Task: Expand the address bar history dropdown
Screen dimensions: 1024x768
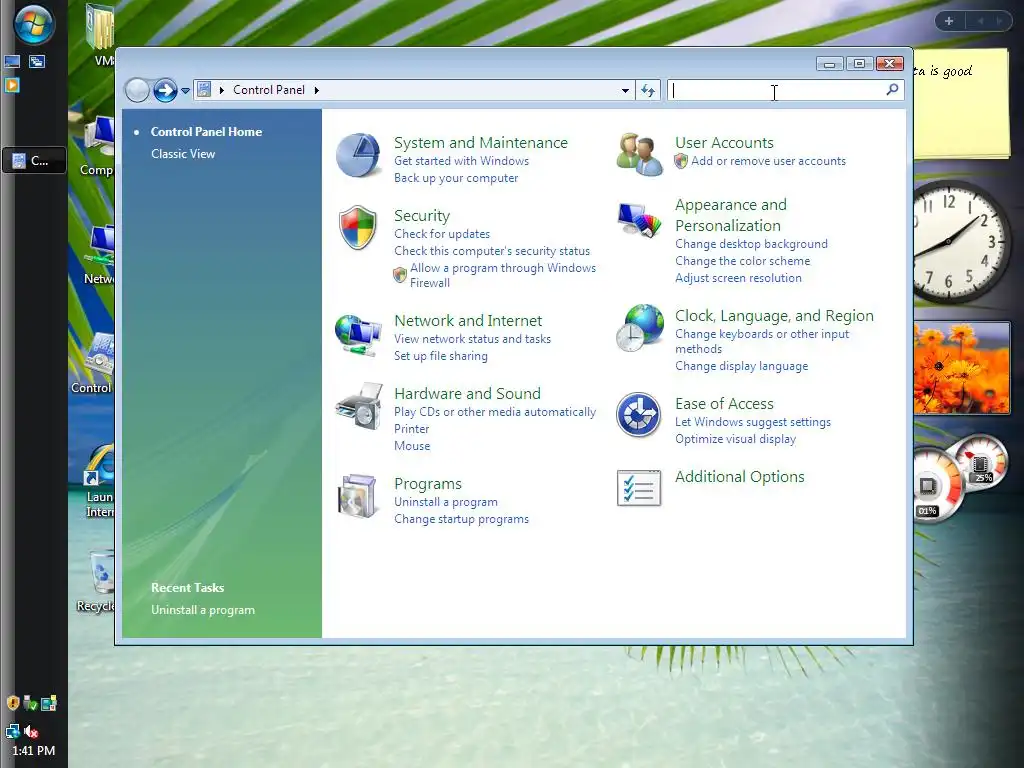Action: tap(625, 90)
